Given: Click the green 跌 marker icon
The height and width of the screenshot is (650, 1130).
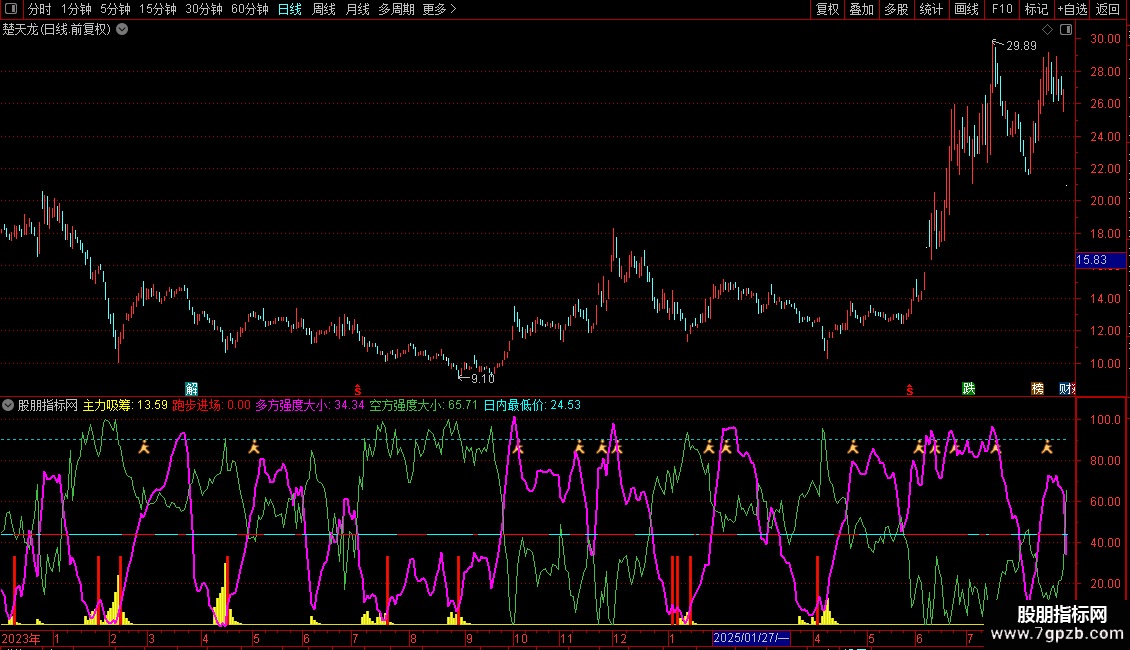Looking at the screenshot, I should [x=968, y=388].
